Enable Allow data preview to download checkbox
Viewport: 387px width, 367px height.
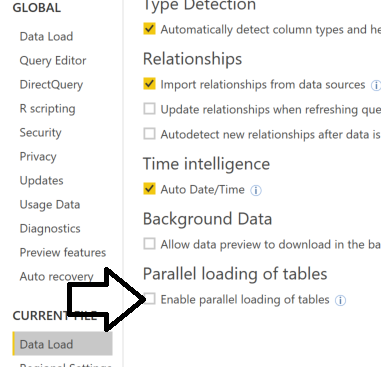(149, 244)
